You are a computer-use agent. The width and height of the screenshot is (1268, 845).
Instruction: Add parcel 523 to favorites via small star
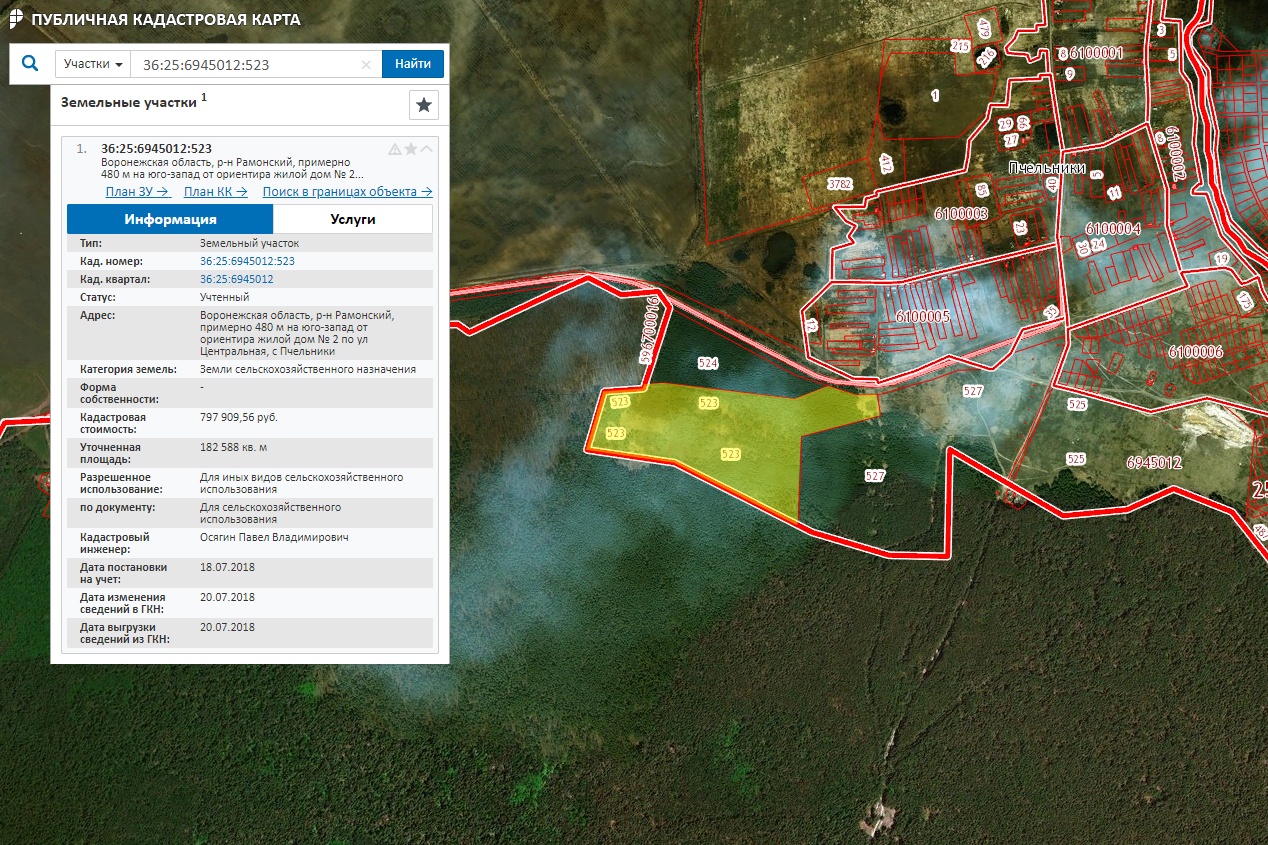click(x=411, y=149)
